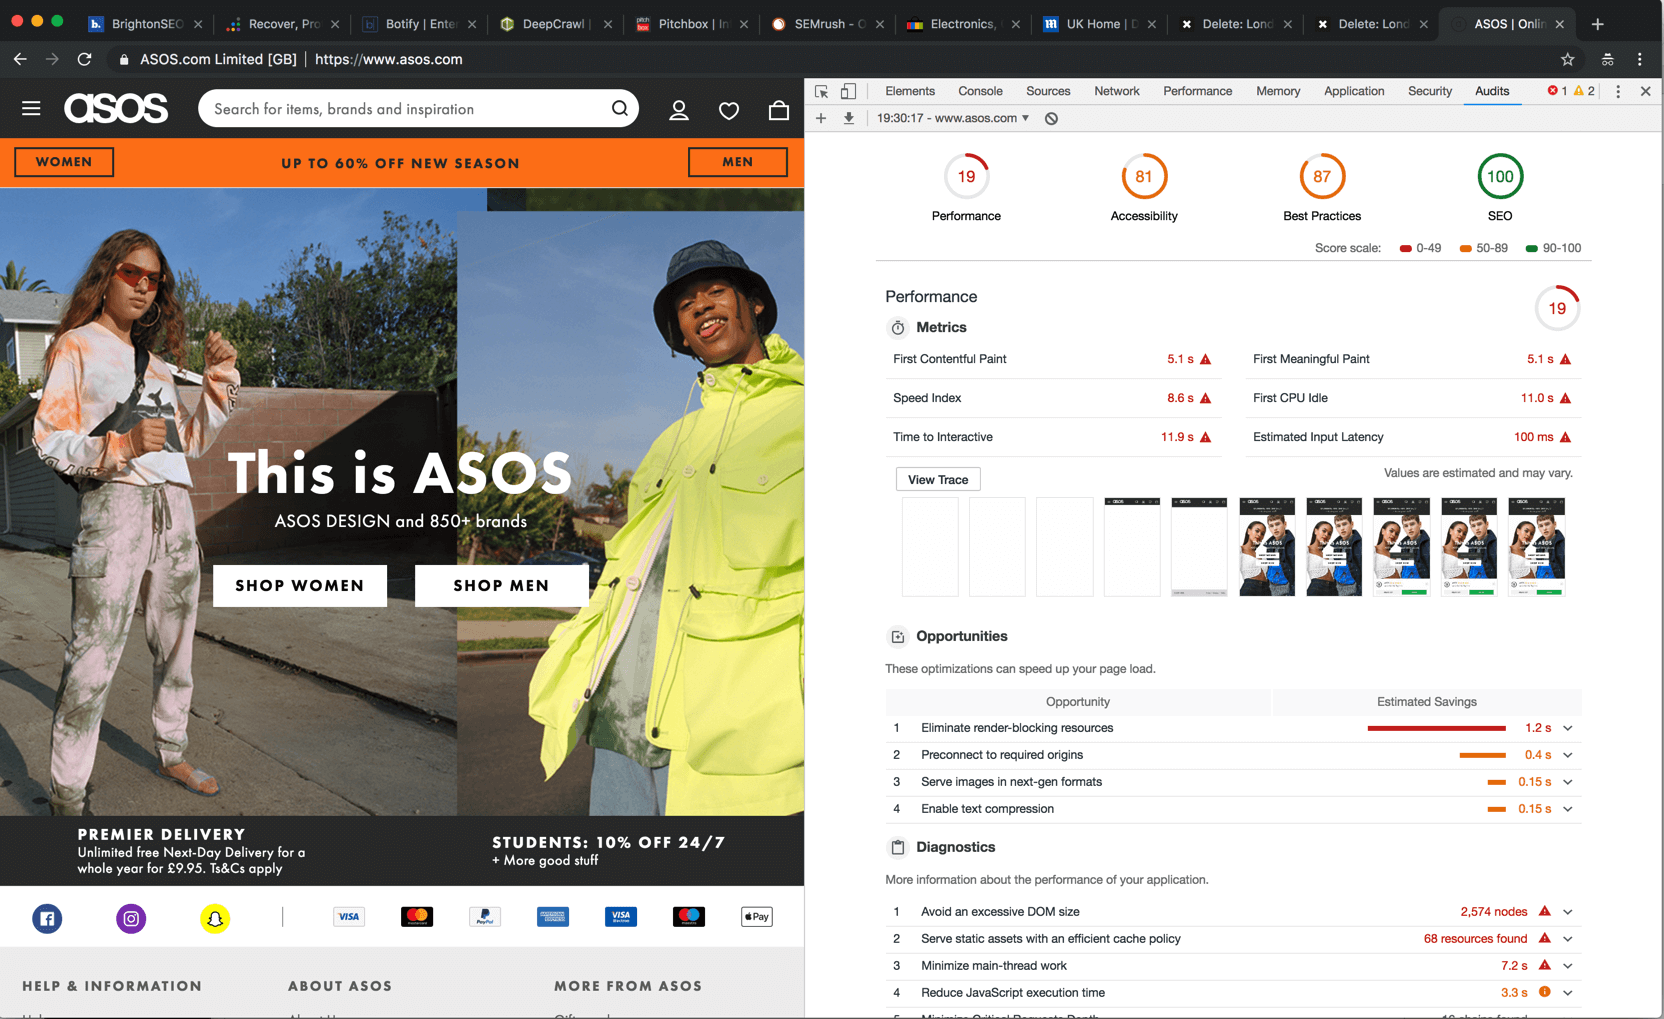Open the ASOS Instagram icon link

coord(131,918)
